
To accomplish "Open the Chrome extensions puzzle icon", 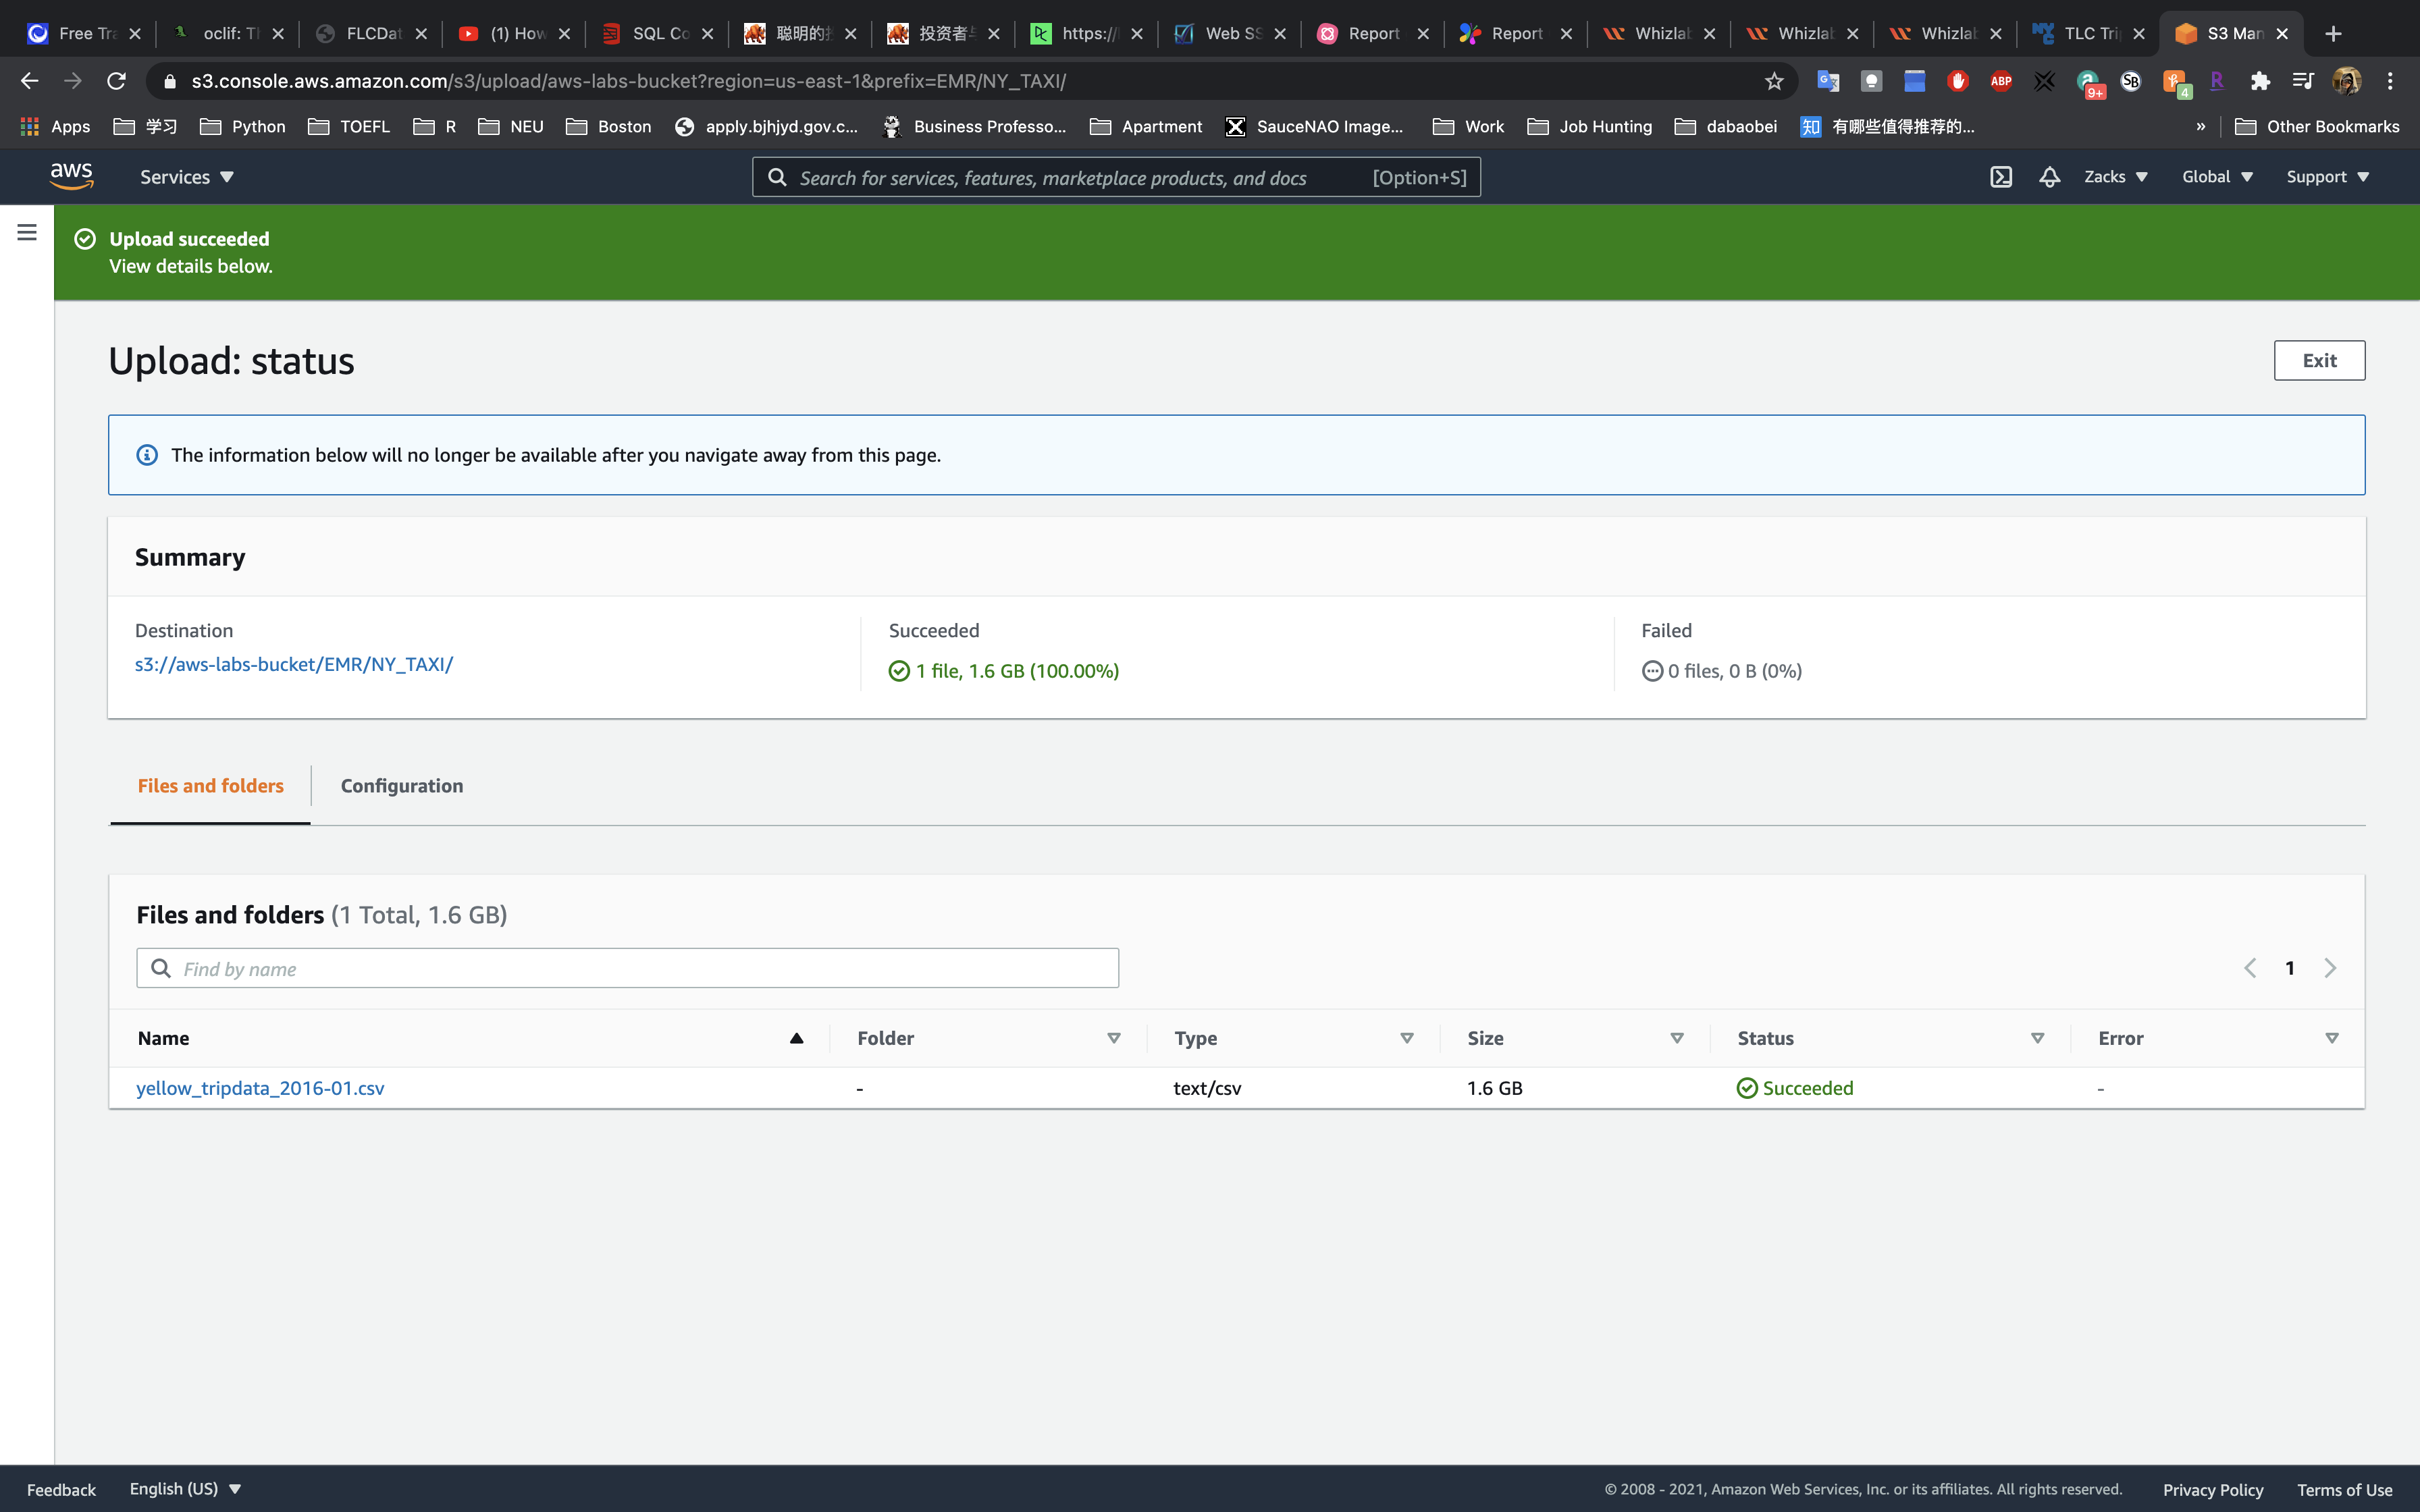I will [x=2260, y=81].
